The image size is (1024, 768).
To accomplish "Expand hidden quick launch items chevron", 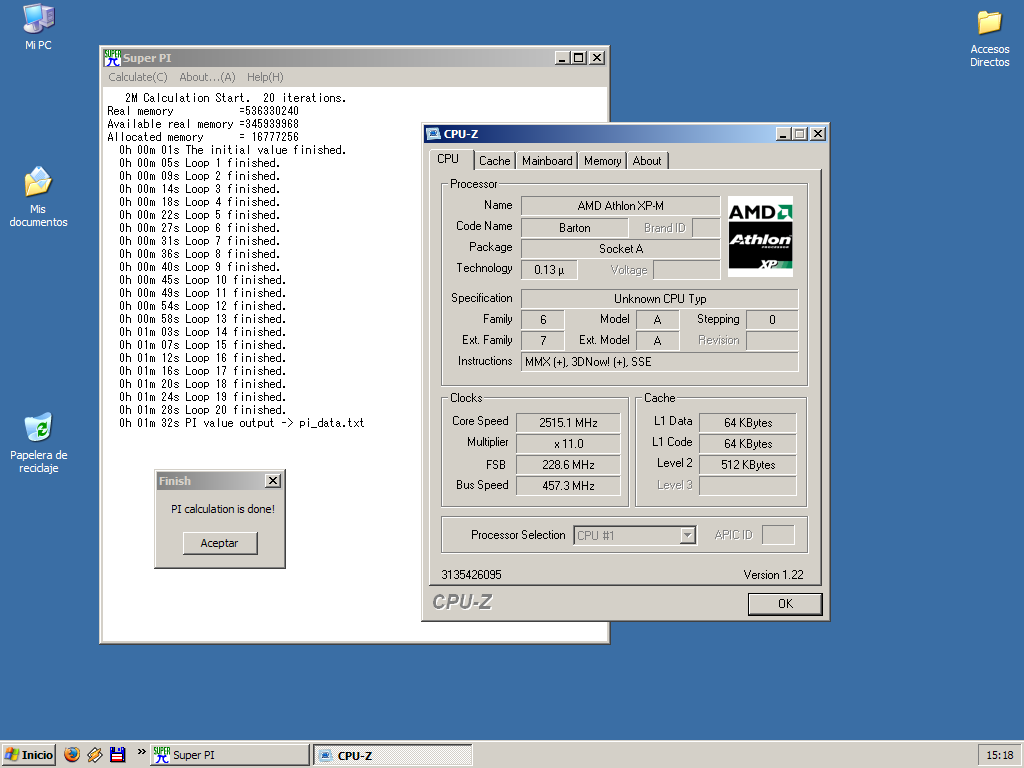I will tap(141, 751).
